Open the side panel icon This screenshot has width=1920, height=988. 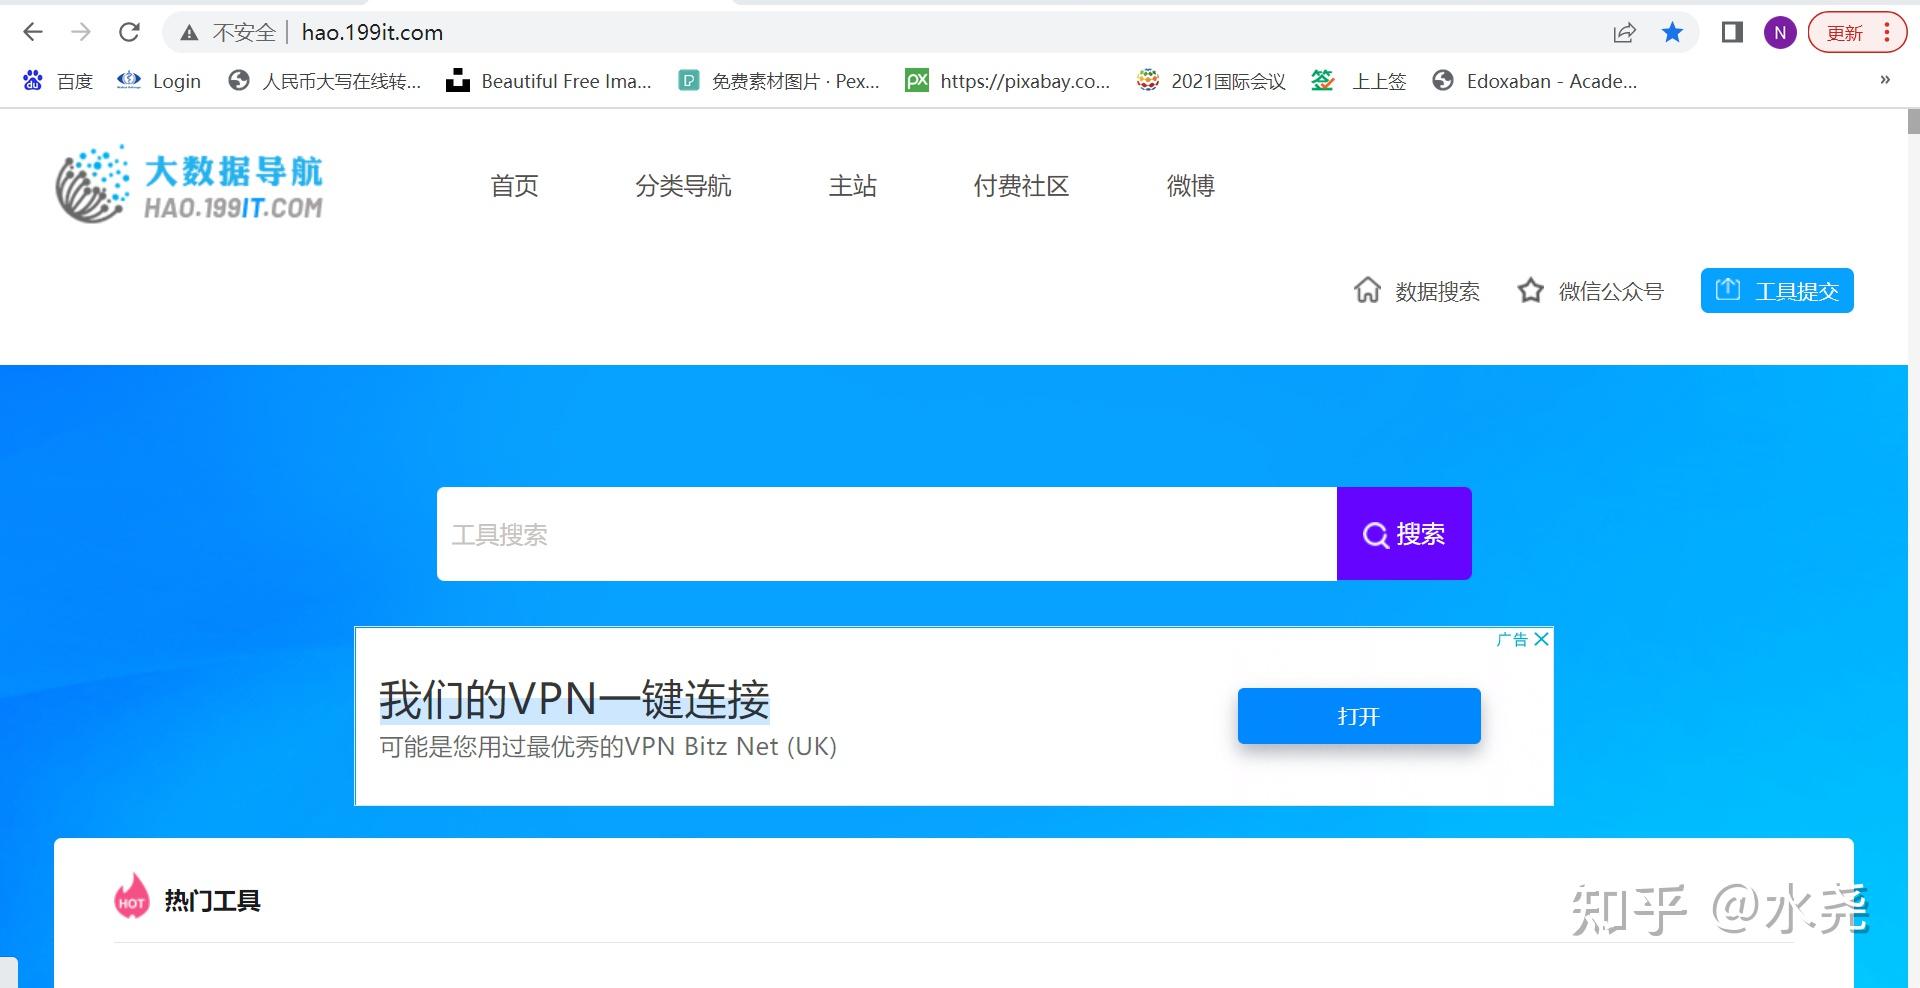(x=1732, y=33)
